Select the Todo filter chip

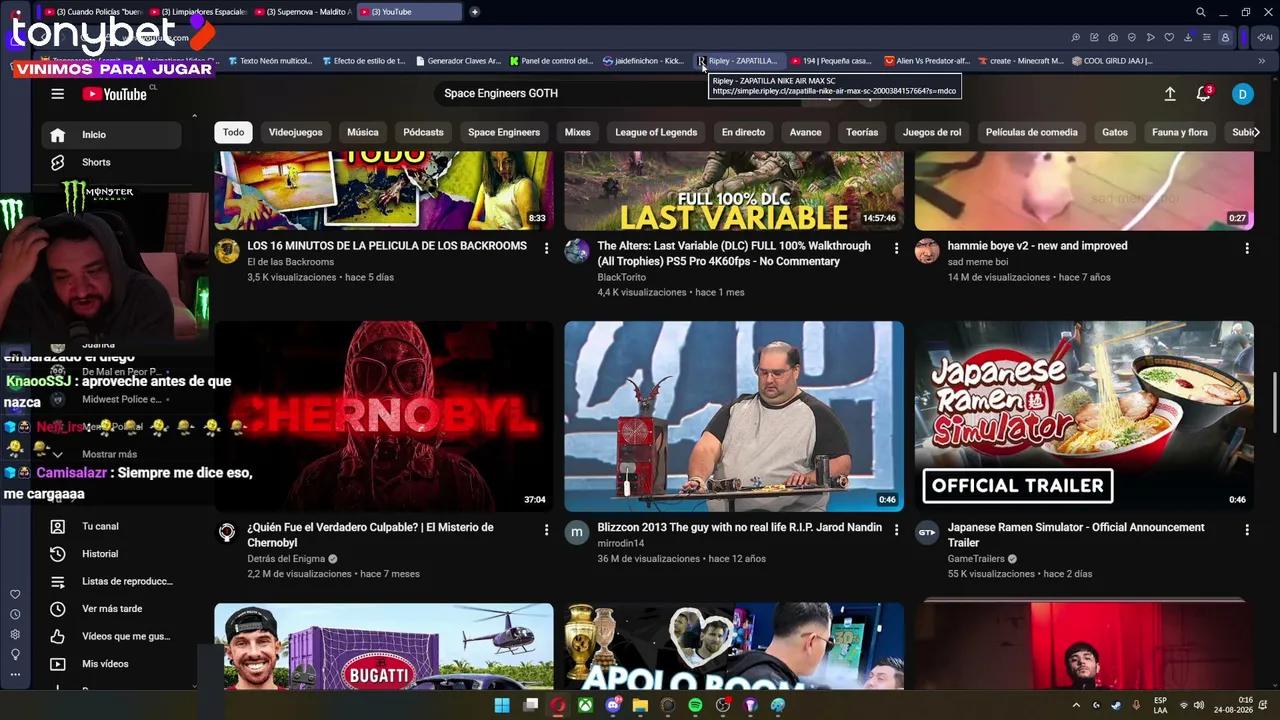(x=233, y=132)
